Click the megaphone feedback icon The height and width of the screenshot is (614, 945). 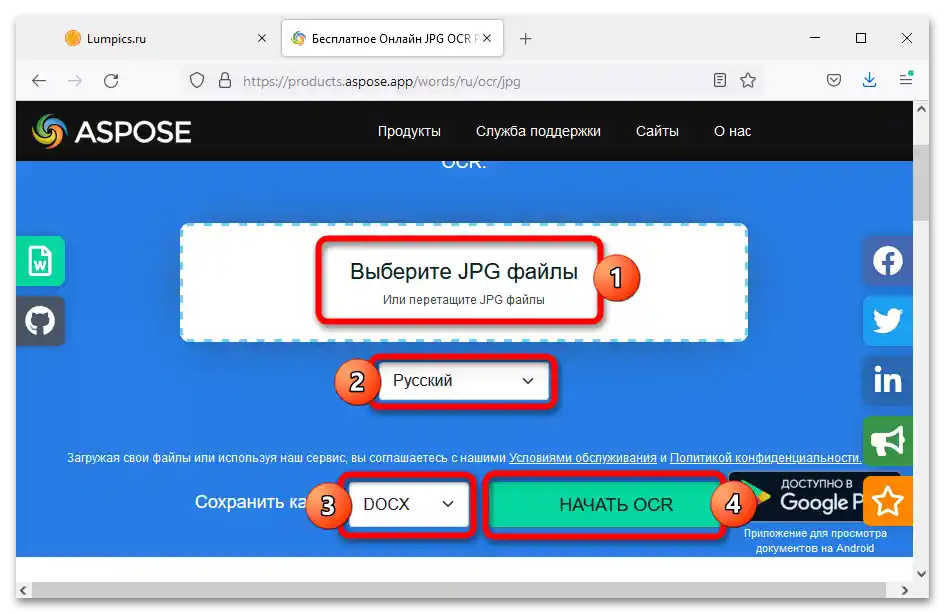[x=888, y=441]
